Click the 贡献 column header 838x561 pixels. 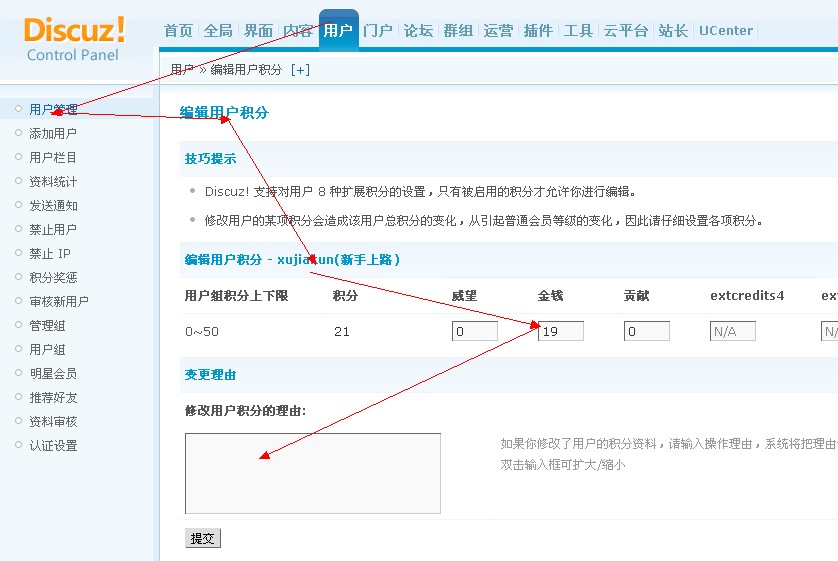click(637, 295)
